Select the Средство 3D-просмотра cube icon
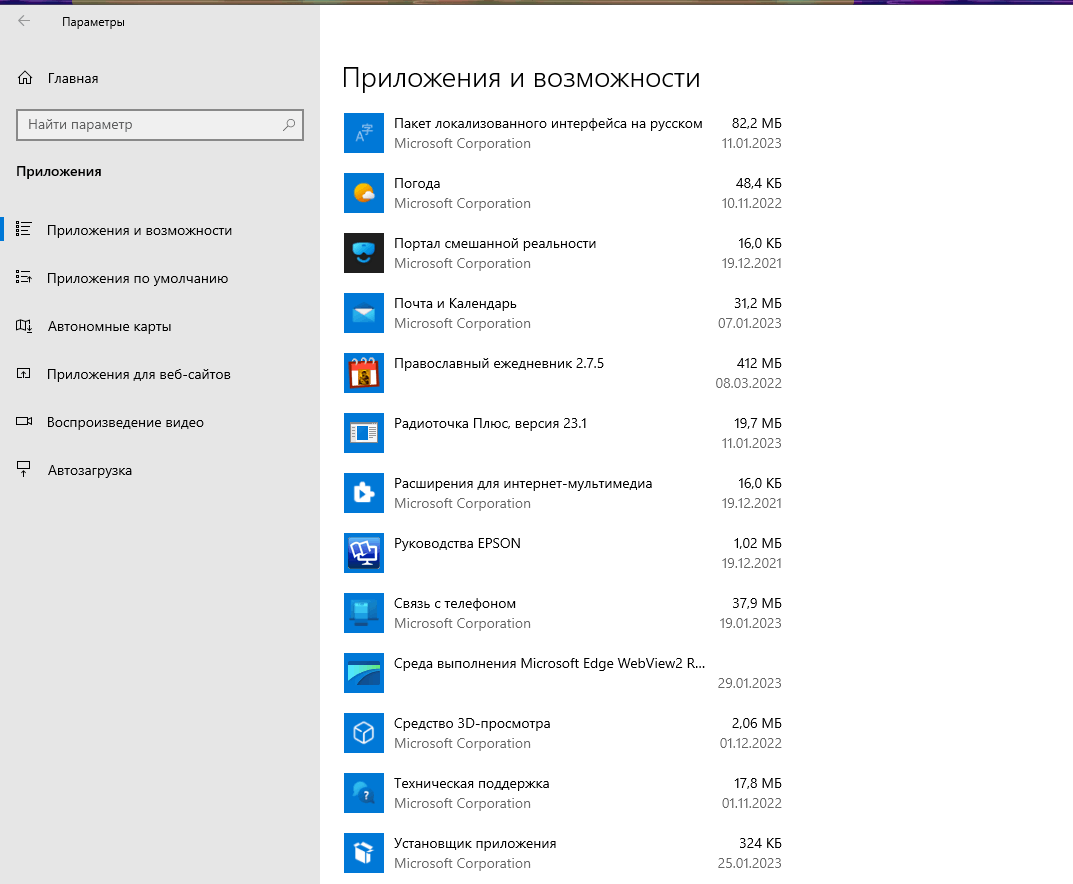Image resolution: width=1073 pixels, height=884 pixels. pyautogui.click(x=363, y=733)
